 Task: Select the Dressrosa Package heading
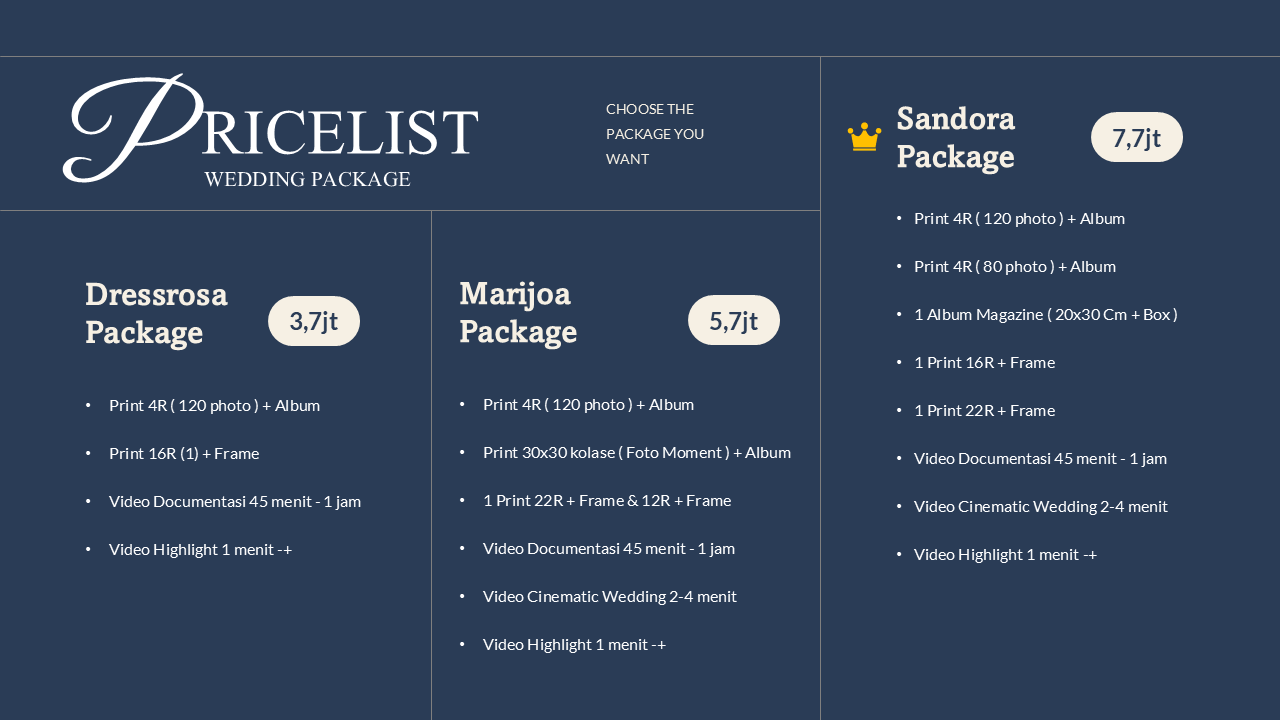coord(157,313)
